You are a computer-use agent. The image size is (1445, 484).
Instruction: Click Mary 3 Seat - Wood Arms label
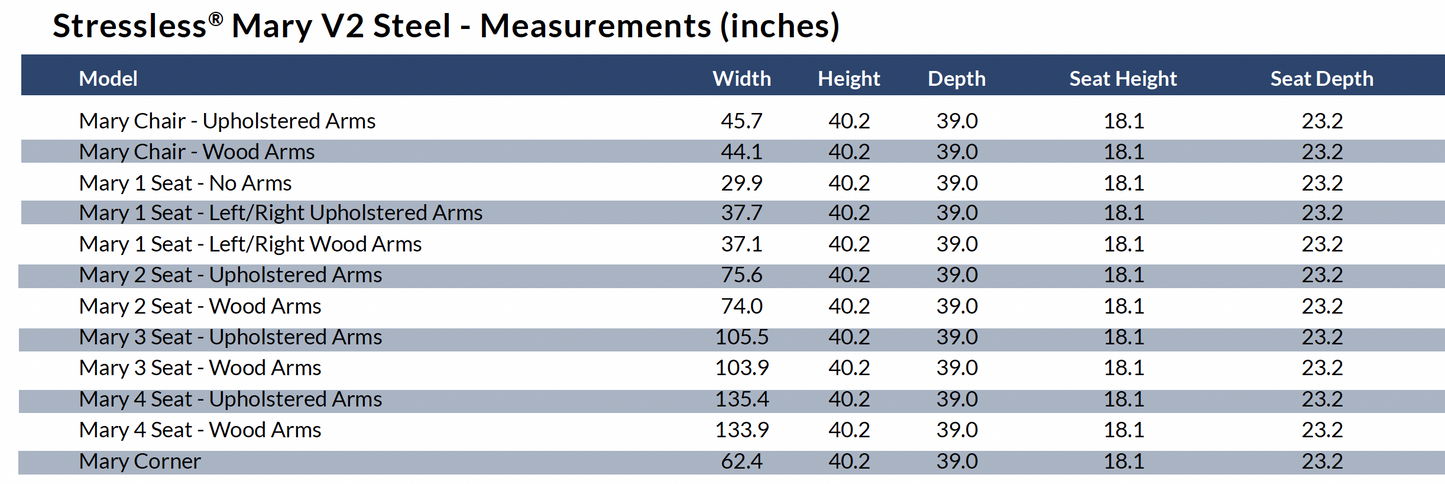[x=200, y=368]
